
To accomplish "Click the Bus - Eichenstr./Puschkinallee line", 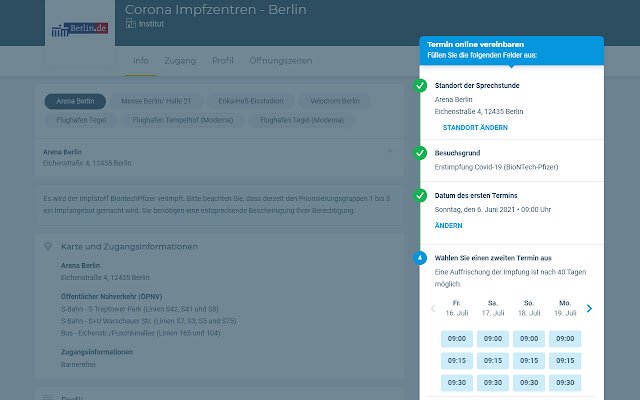I will click(x=140, y=333).
